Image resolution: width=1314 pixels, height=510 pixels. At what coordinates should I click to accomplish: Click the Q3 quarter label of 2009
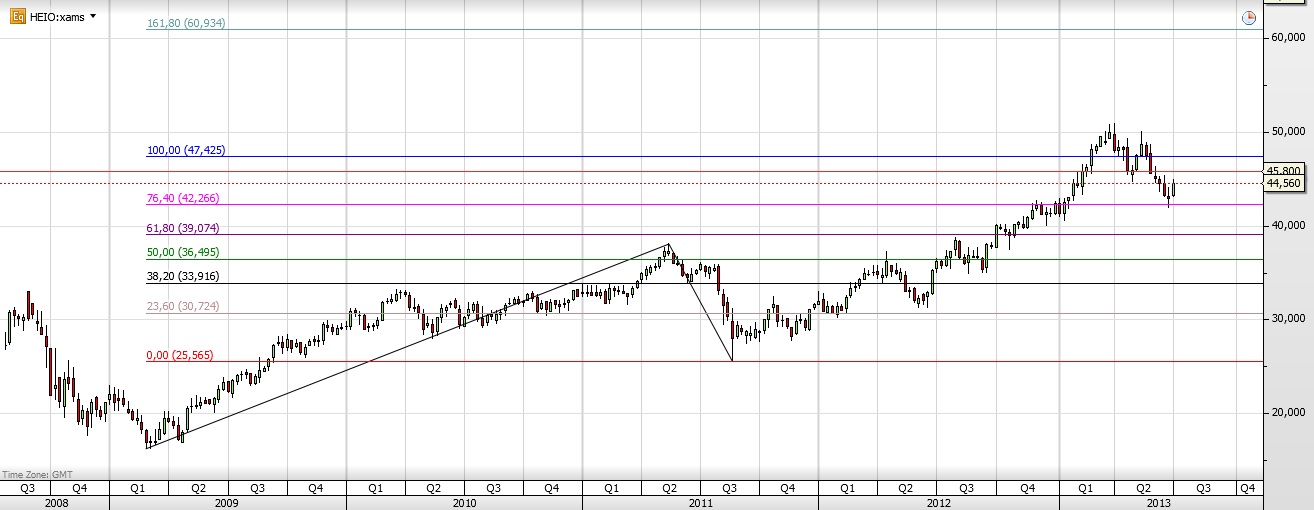tap(257, 488)
